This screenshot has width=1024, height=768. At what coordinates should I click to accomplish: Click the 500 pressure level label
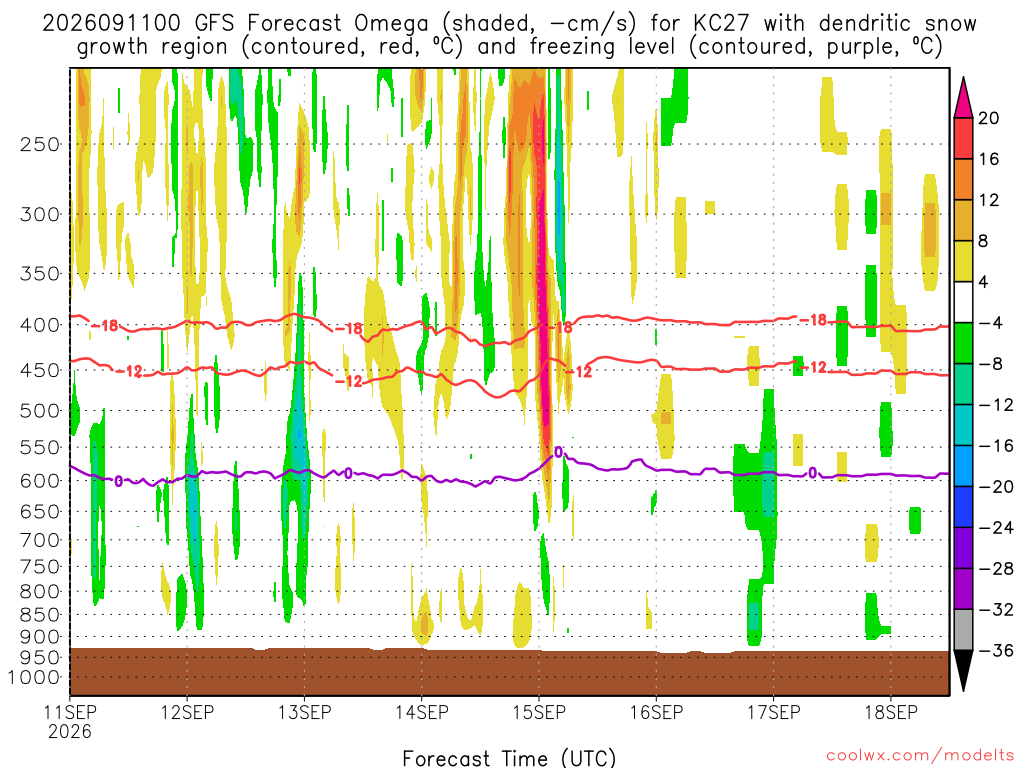click(40, 411)
